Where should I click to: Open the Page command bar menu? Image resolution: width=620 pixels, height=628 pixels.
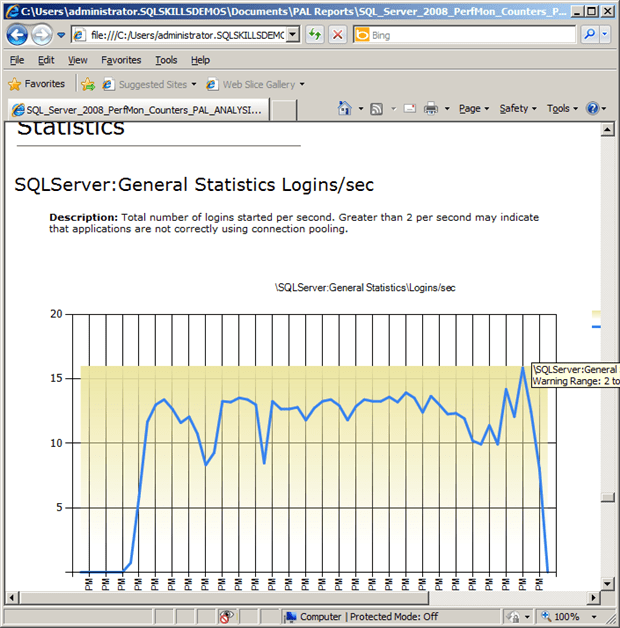(474, 109)
